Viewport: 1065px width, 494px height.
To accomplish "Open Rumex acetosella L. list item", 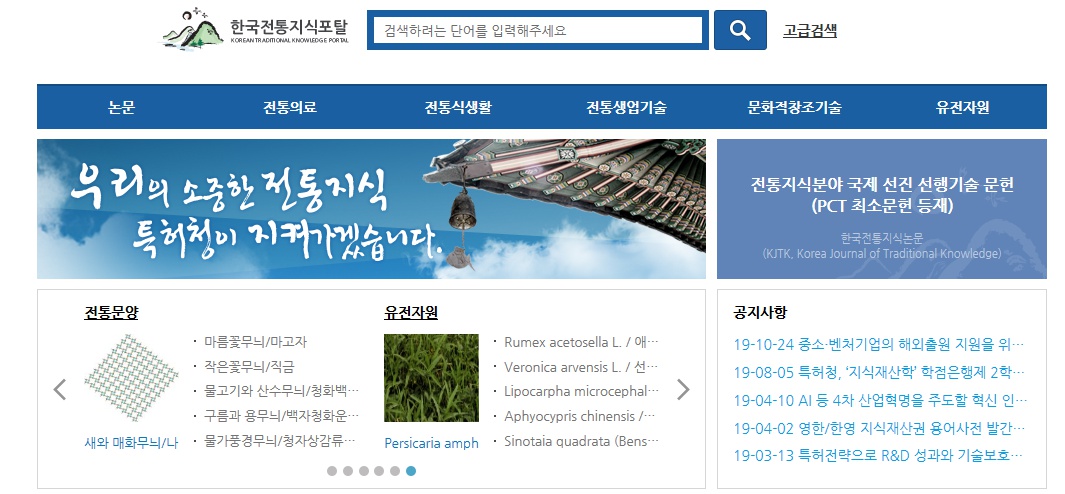I will tap(581, 342).
